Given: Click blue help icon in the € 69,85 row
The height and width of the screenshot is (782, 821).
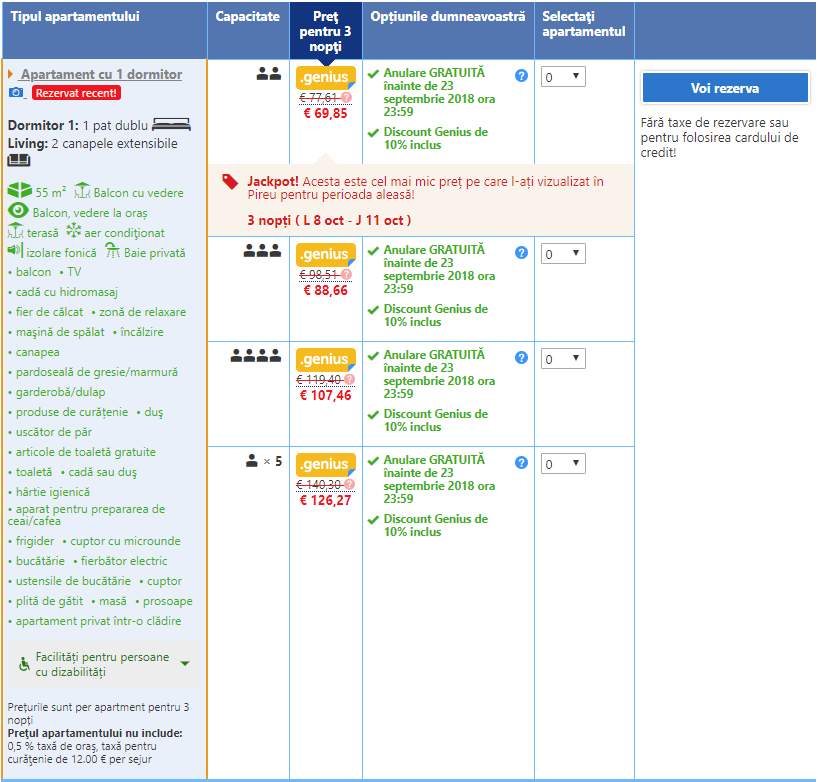Looking at the screenshot, I should [521, 76].
